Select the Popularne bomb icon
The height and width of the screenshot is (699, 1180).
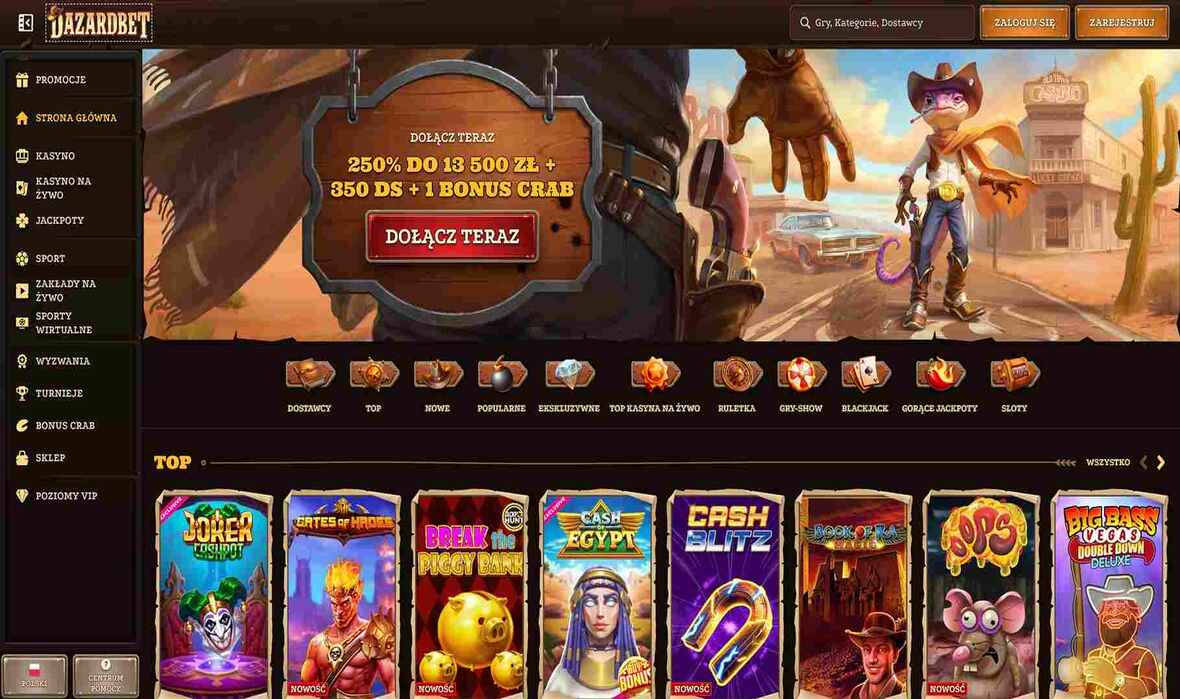pos(501,375)
